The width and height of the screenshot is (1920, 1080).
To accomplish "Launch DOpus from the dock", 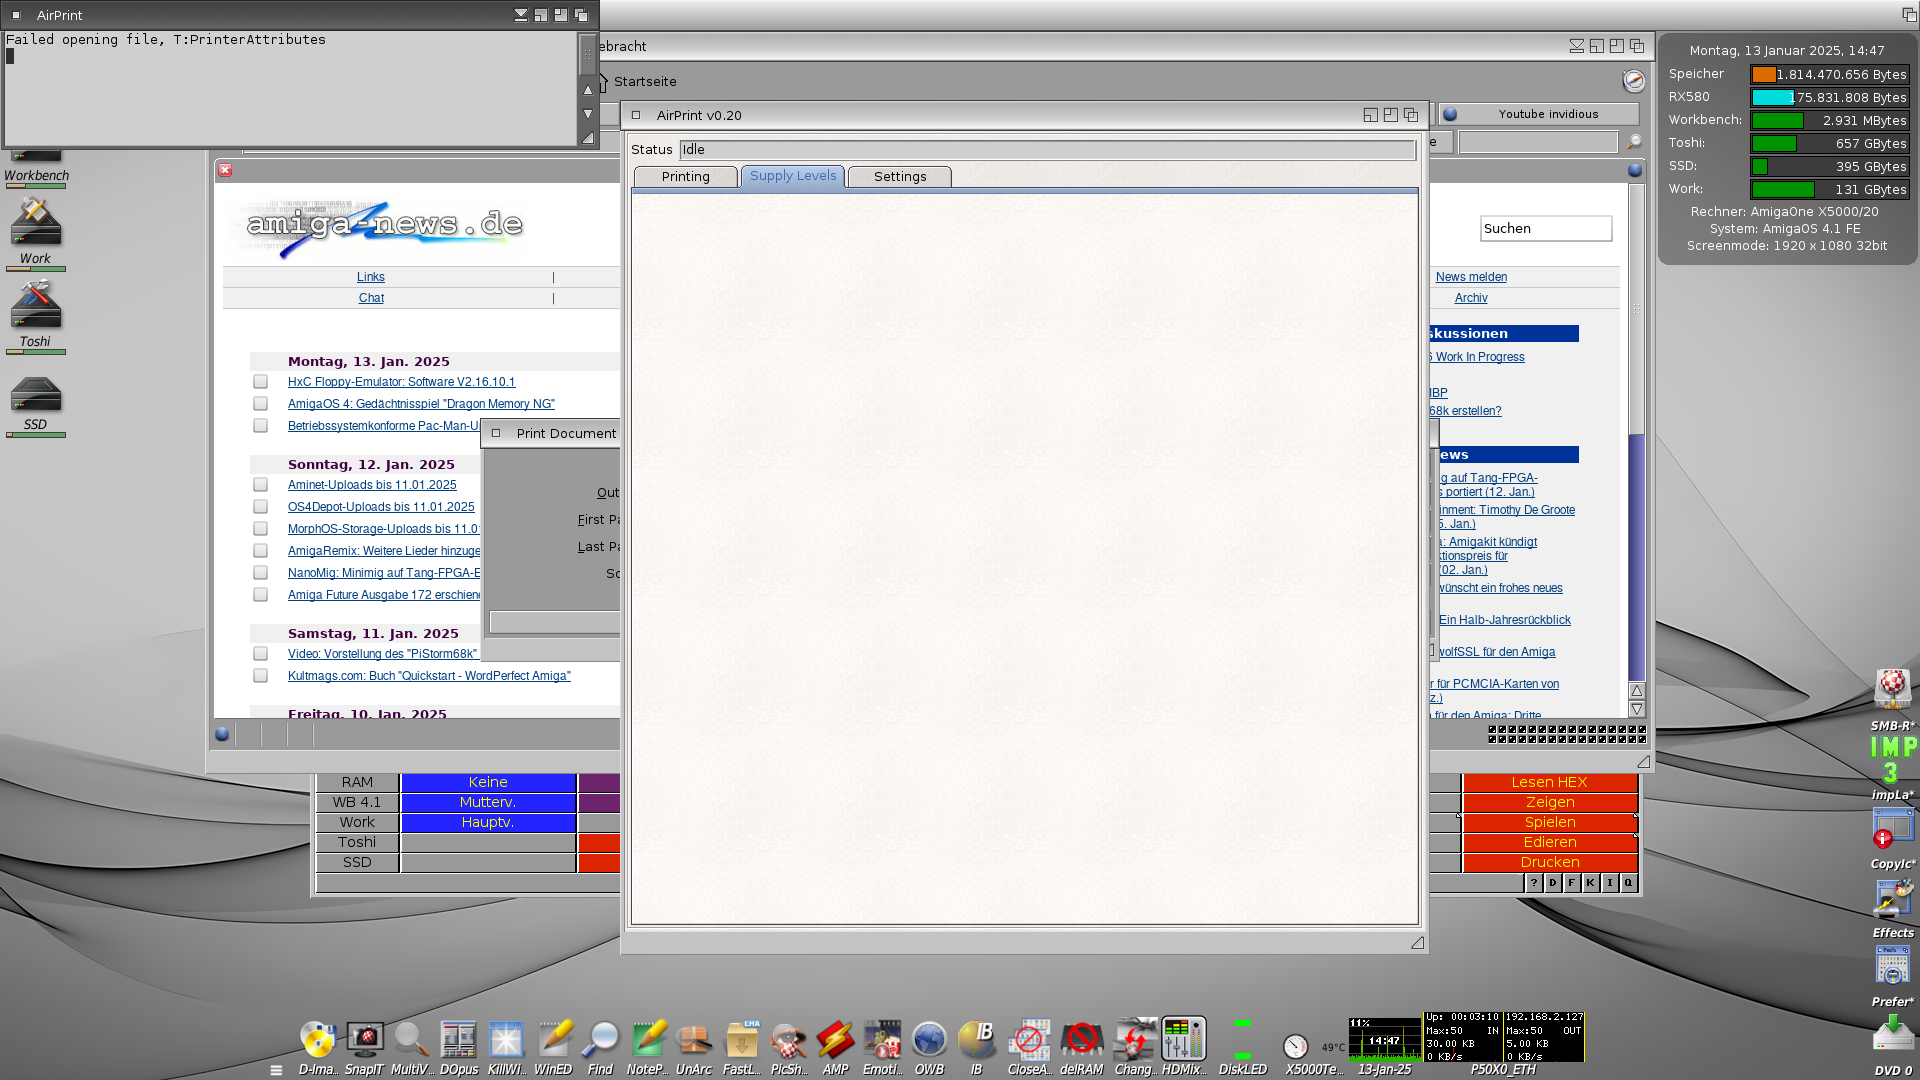I will (x=458, y=1040).
